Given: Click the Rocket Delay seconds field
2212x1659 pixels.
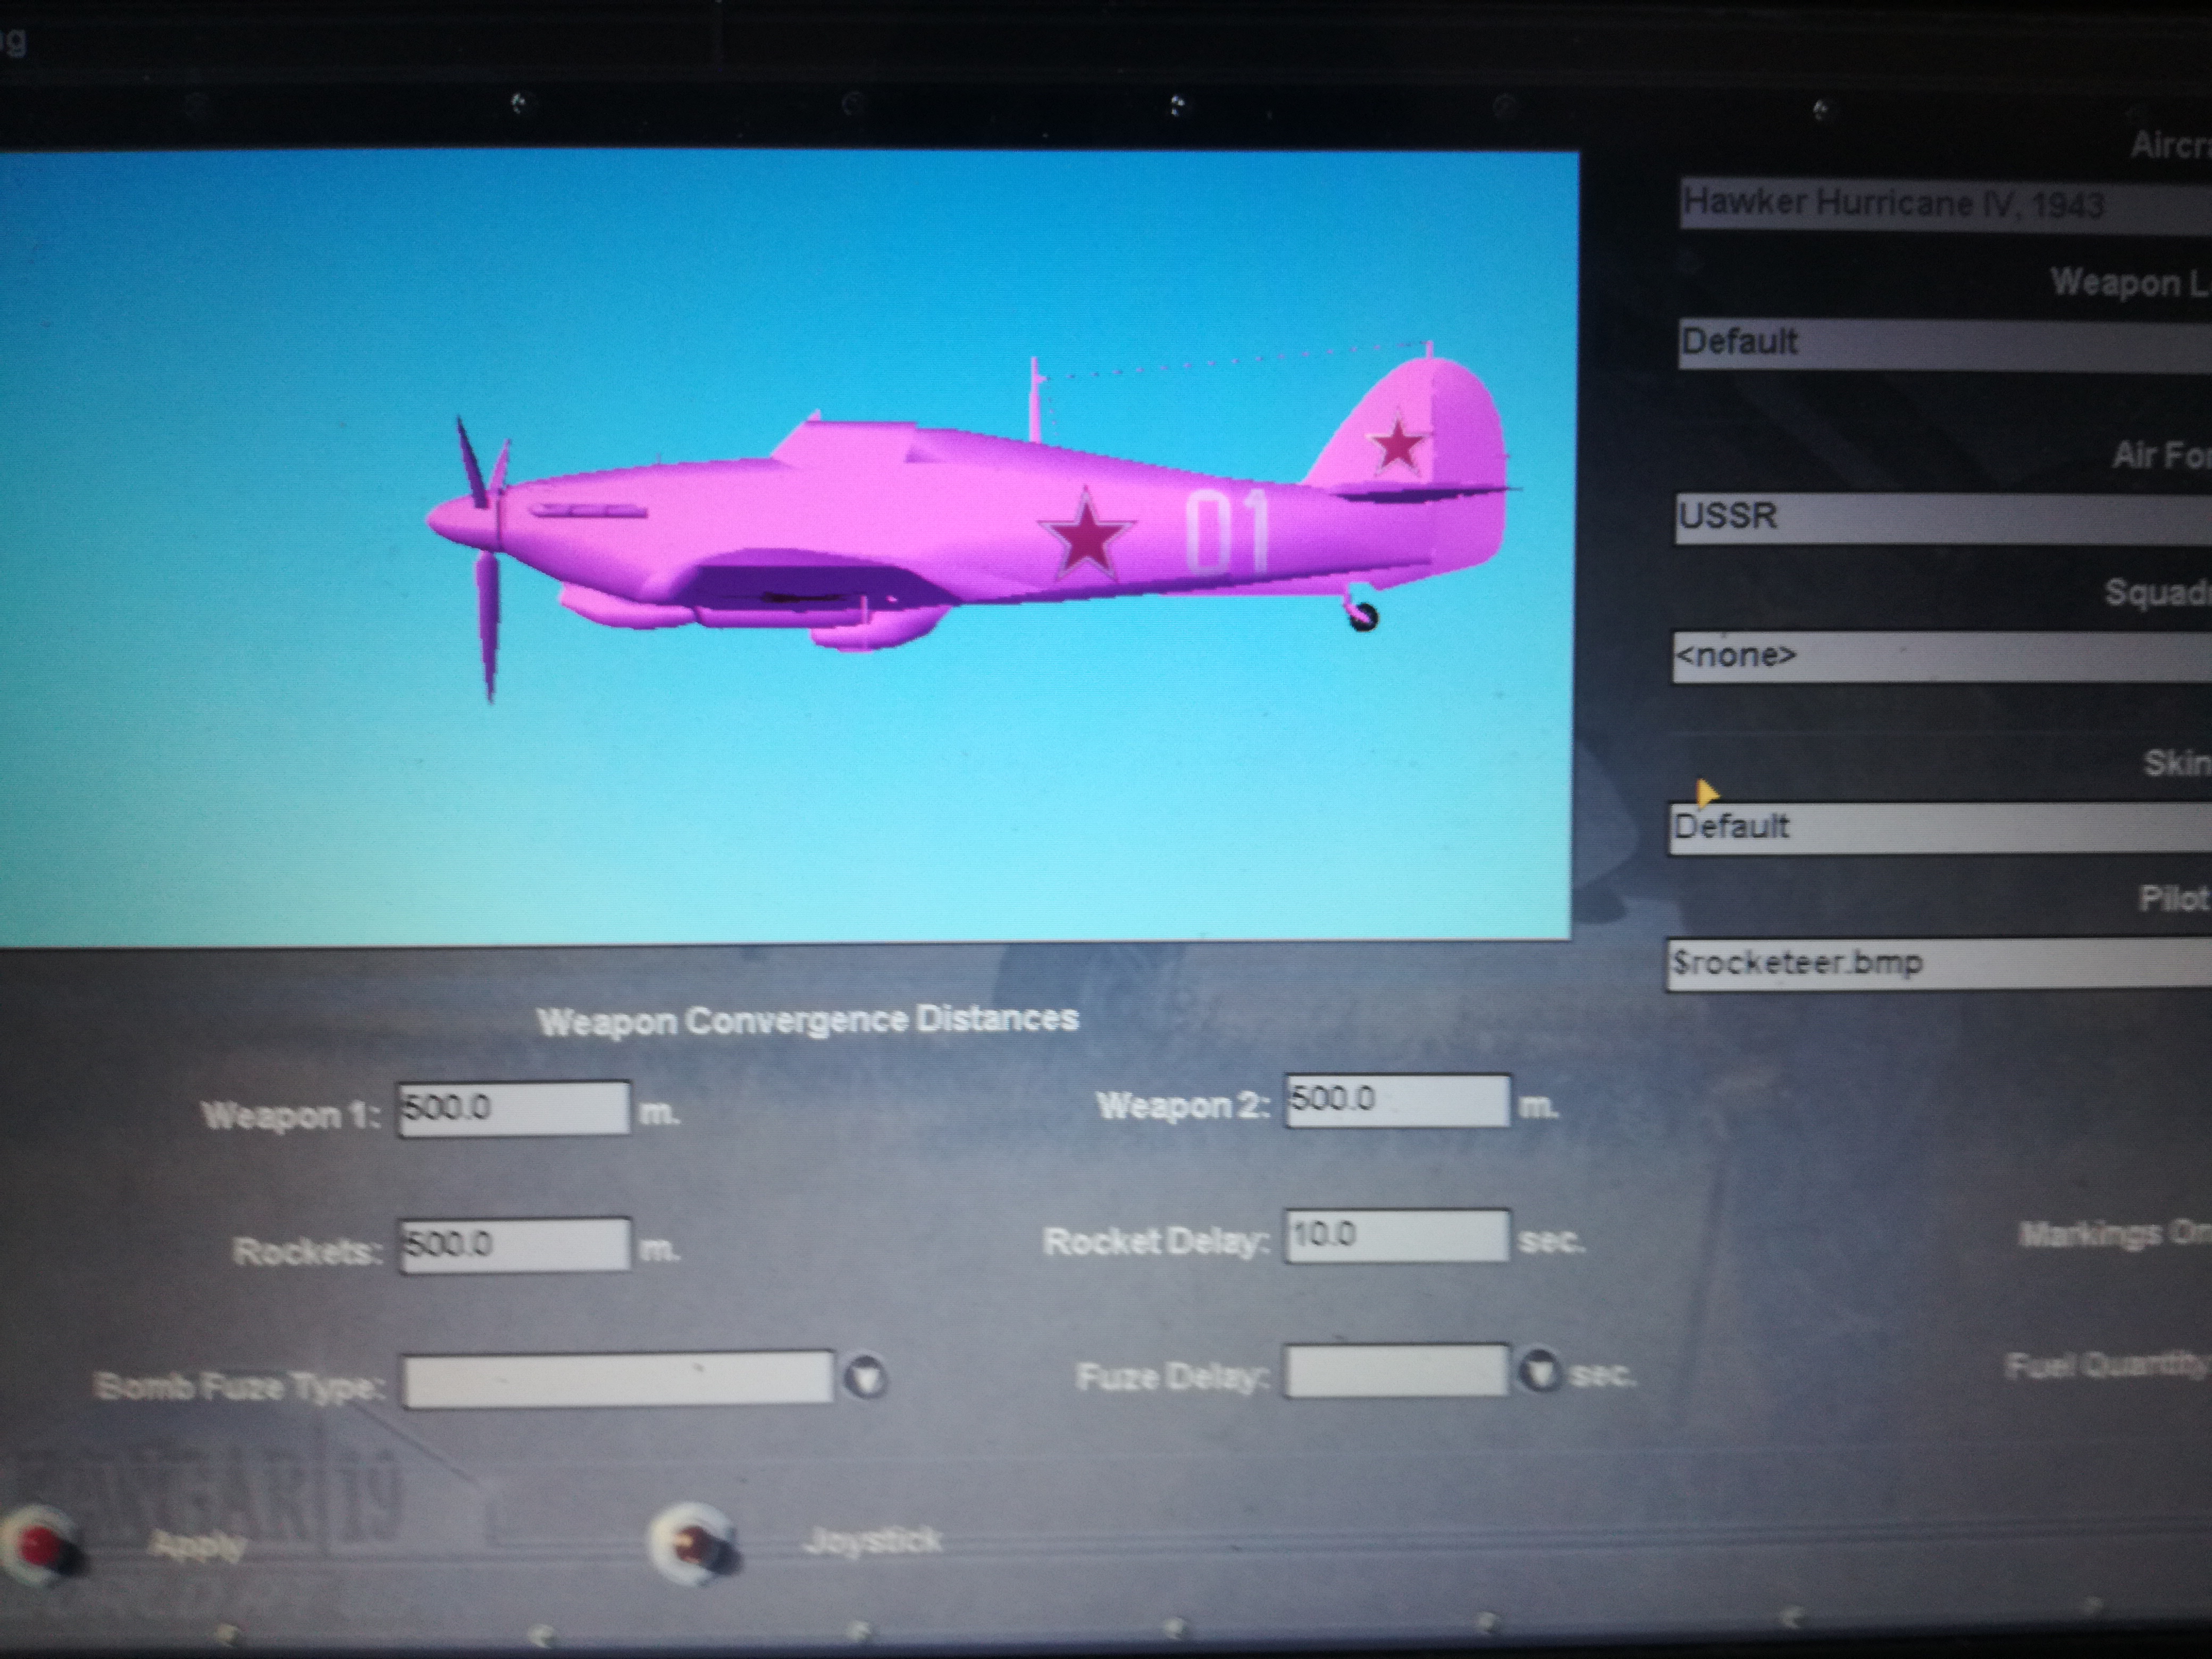Looking at the screenshot, I should point(1396,1236).
